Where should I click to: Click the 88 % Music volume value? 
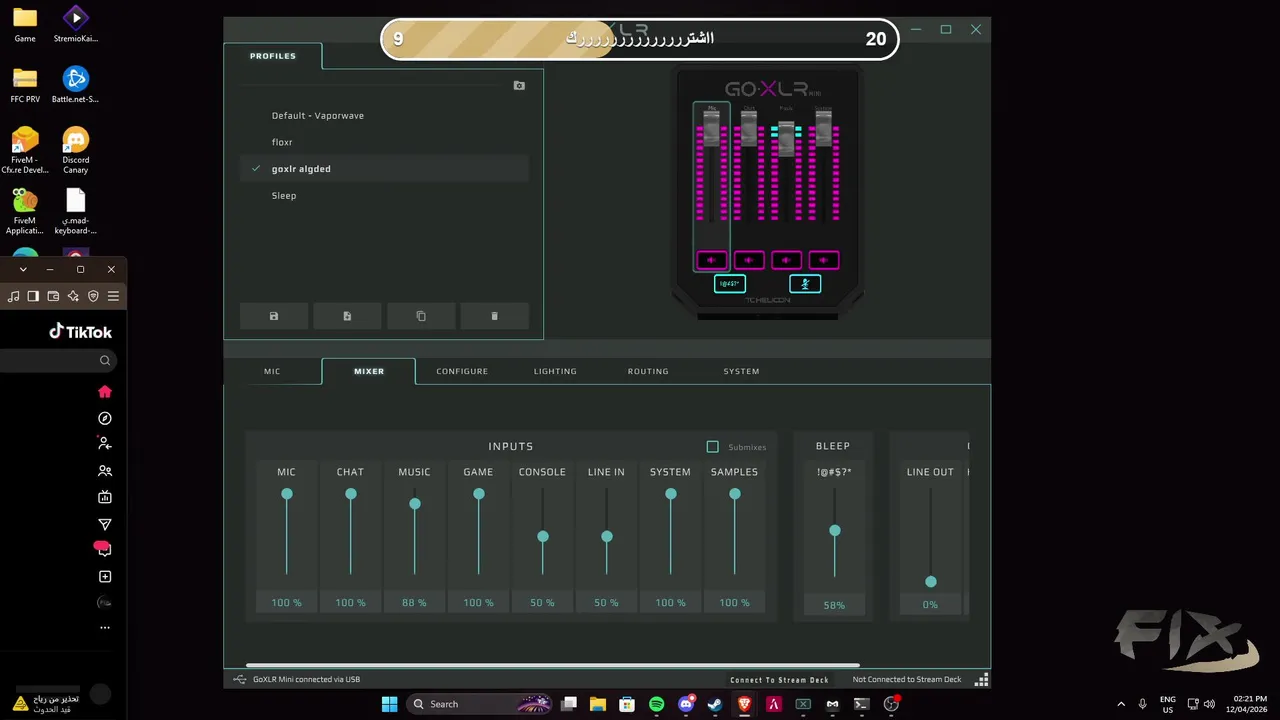coord(414,603)
